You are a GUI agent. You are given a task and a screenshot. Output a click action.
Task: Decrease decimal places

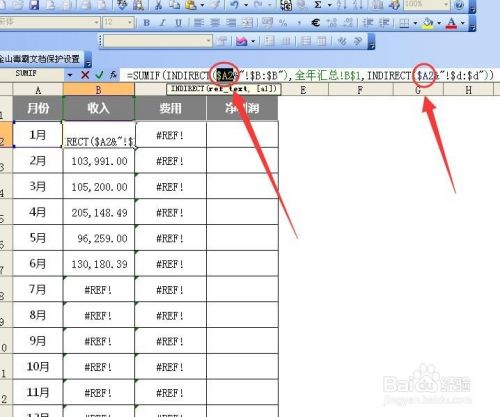tap(348, 23)
